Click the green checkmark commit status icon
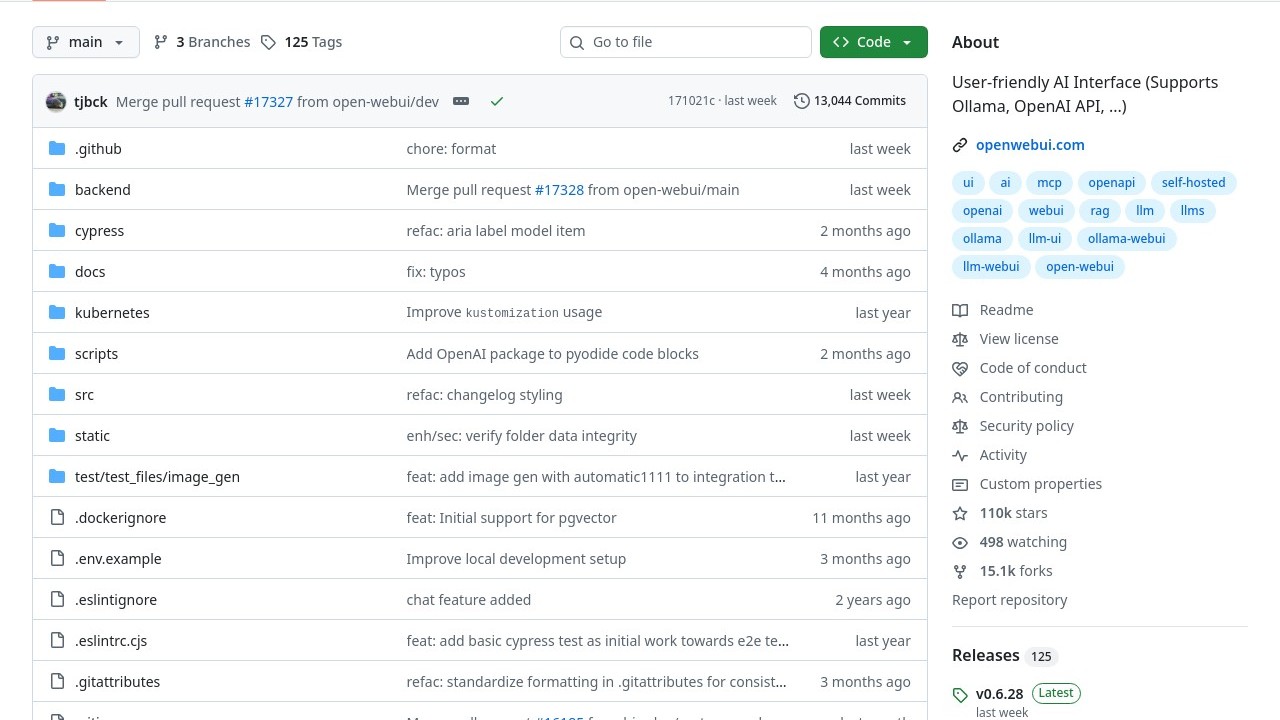 tap(497, 101)
